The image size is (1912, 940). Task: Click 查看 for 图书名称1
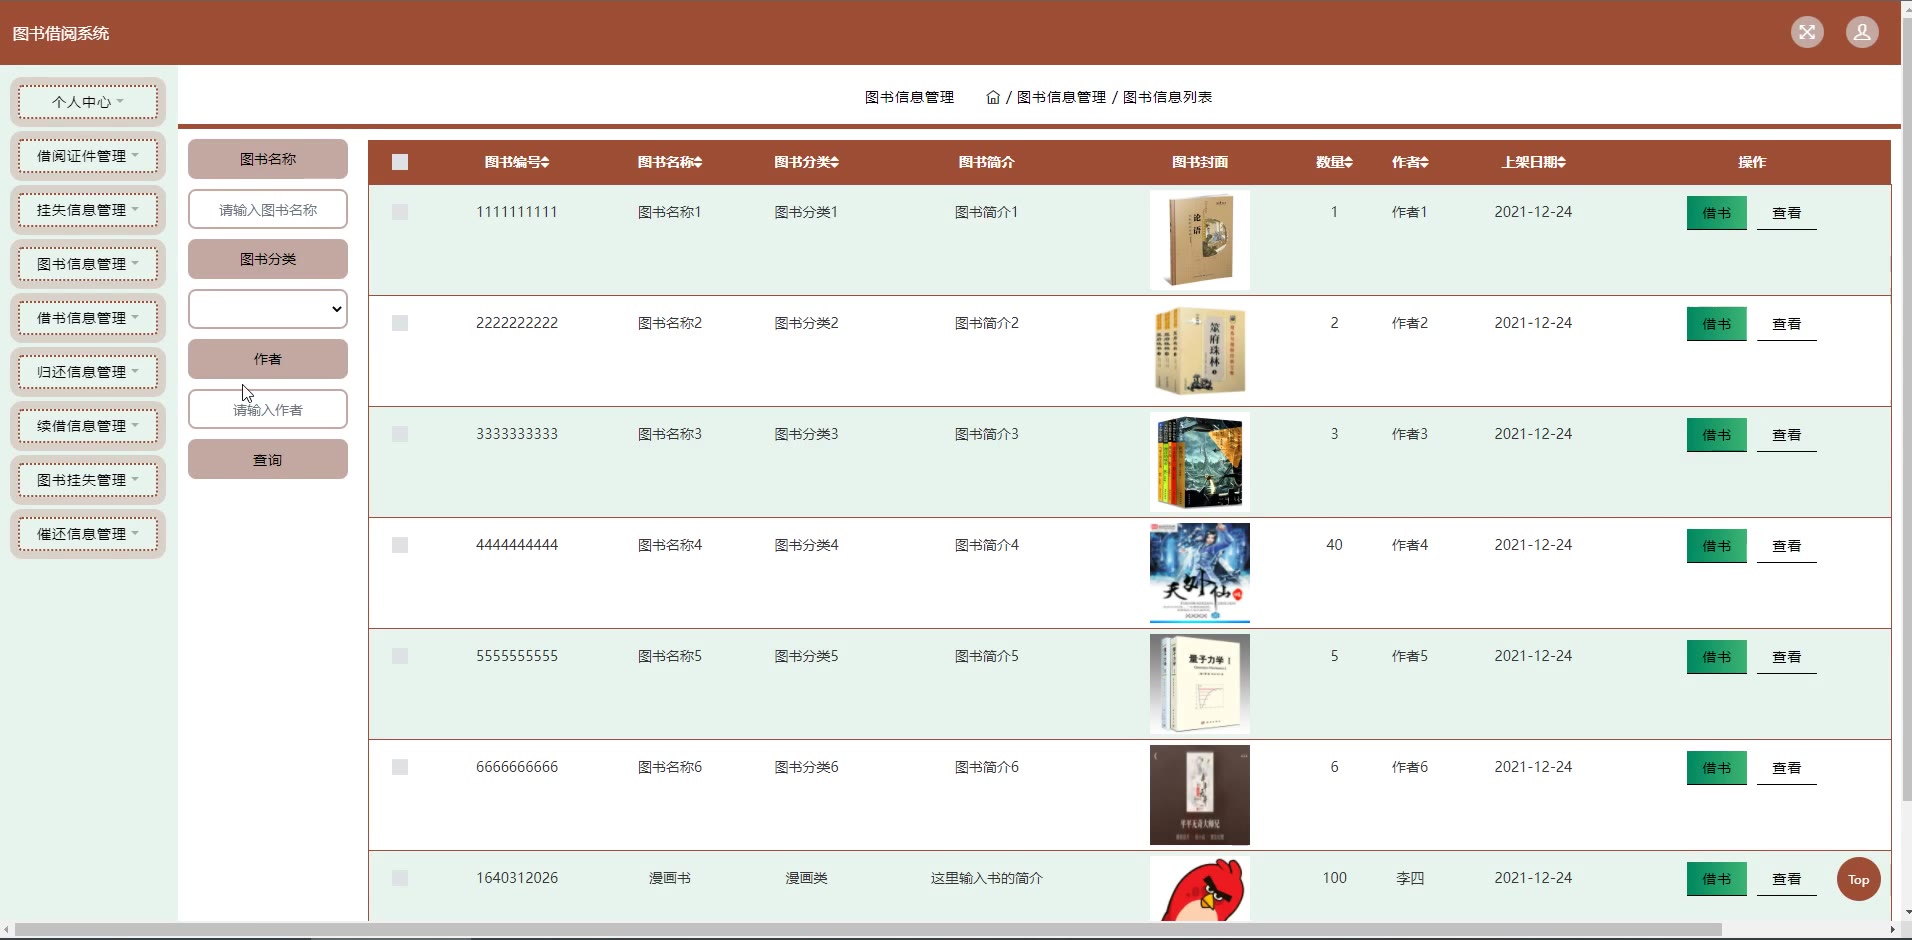coord(1787,213)
